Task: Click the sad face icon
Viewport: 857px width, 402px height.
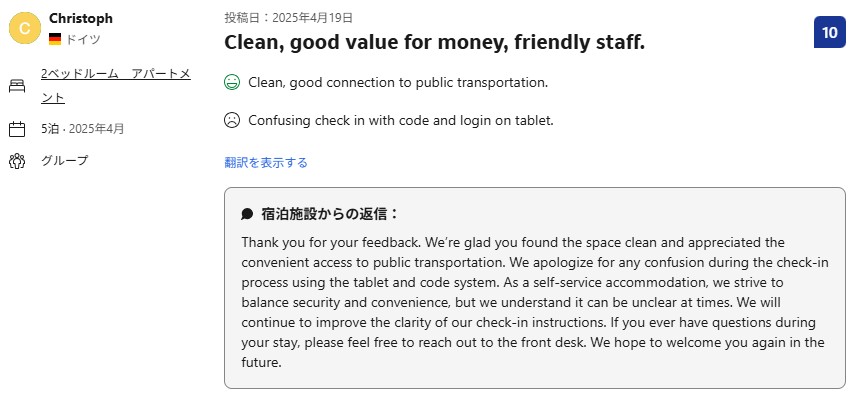Action: click(x=232, y=120)
